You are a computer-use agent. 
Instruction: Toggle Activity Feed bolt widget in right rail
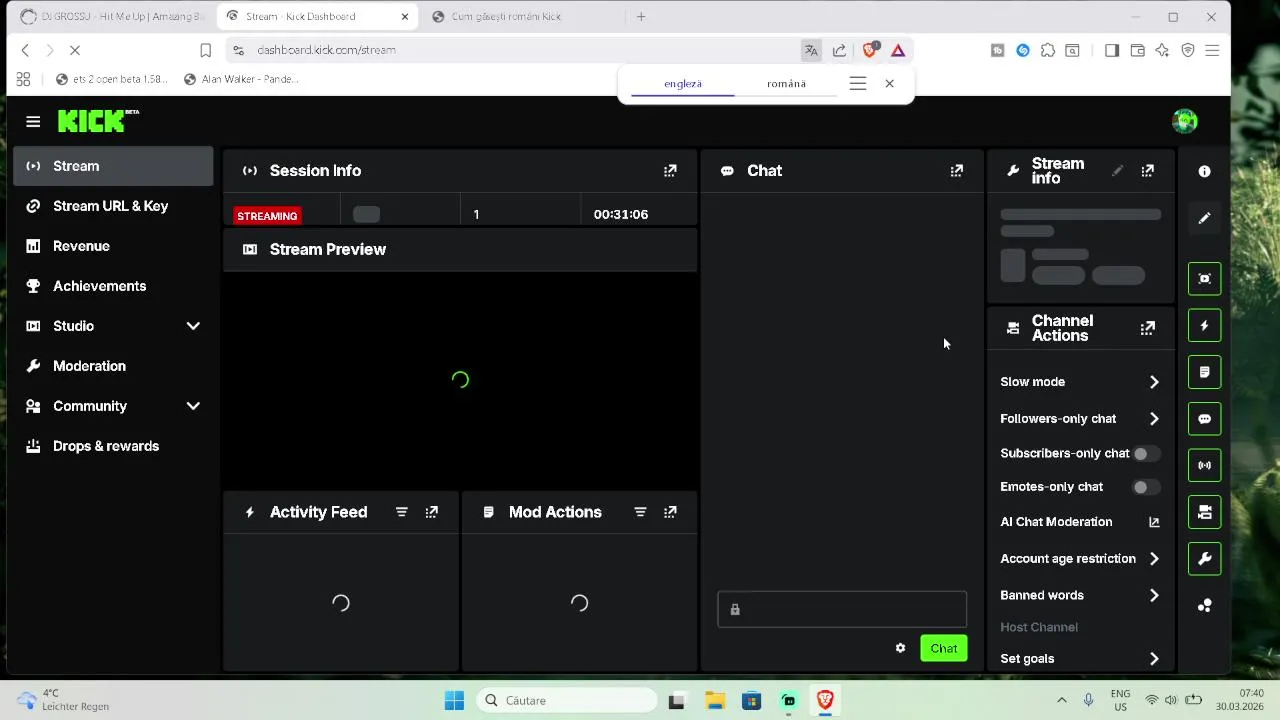point(1204,326)
